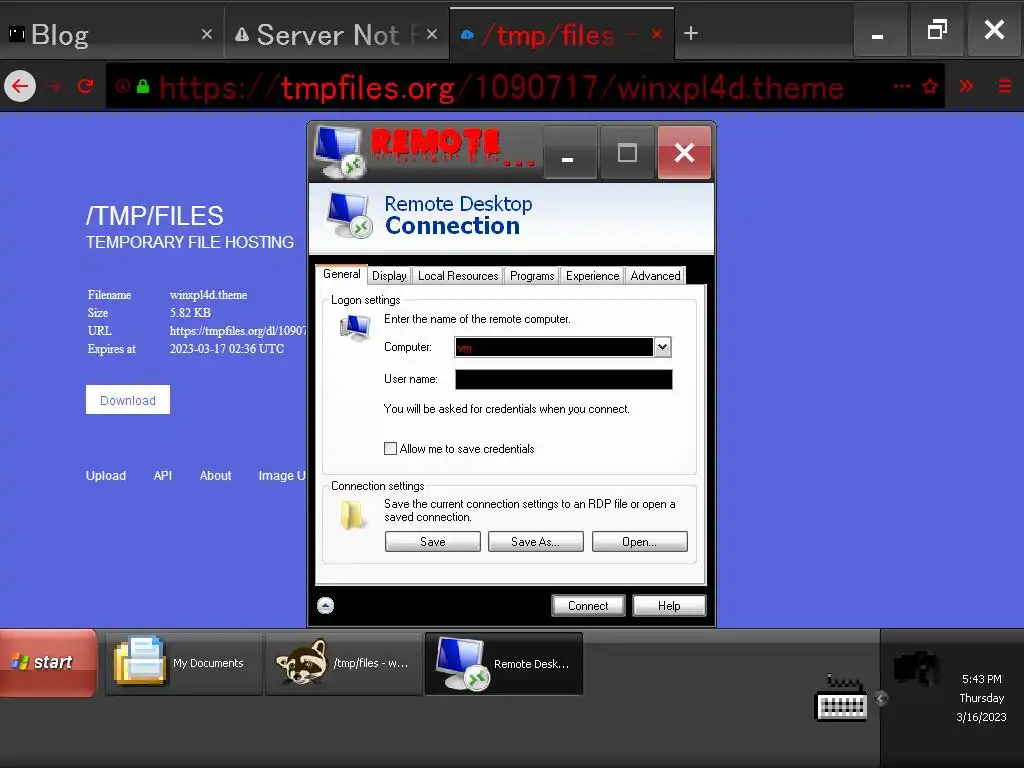Reload the tmpfiles page
1024x768 pixels.
click(x=86, y=86)
